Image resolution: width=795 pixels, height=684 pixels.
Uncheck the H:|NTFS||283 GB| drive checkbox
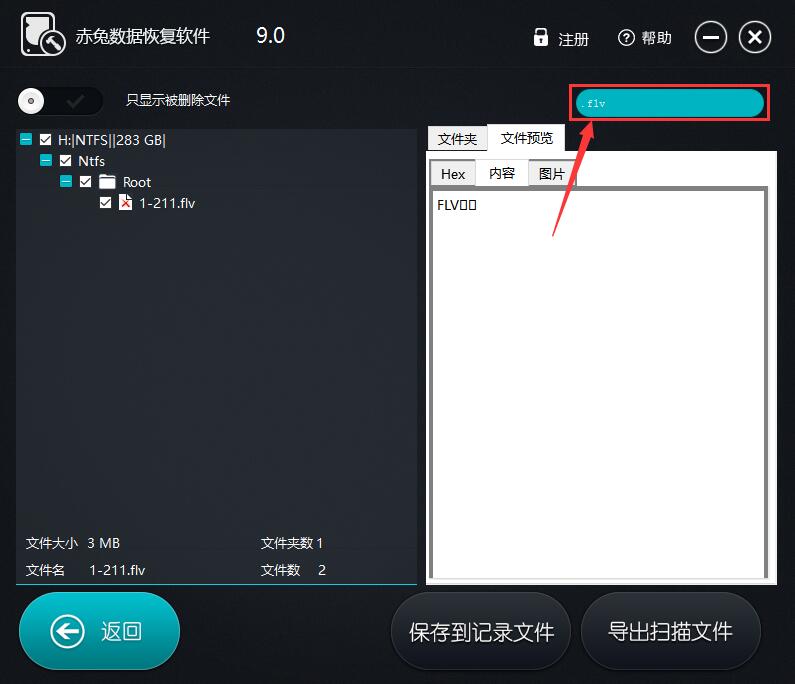[46, 139]
